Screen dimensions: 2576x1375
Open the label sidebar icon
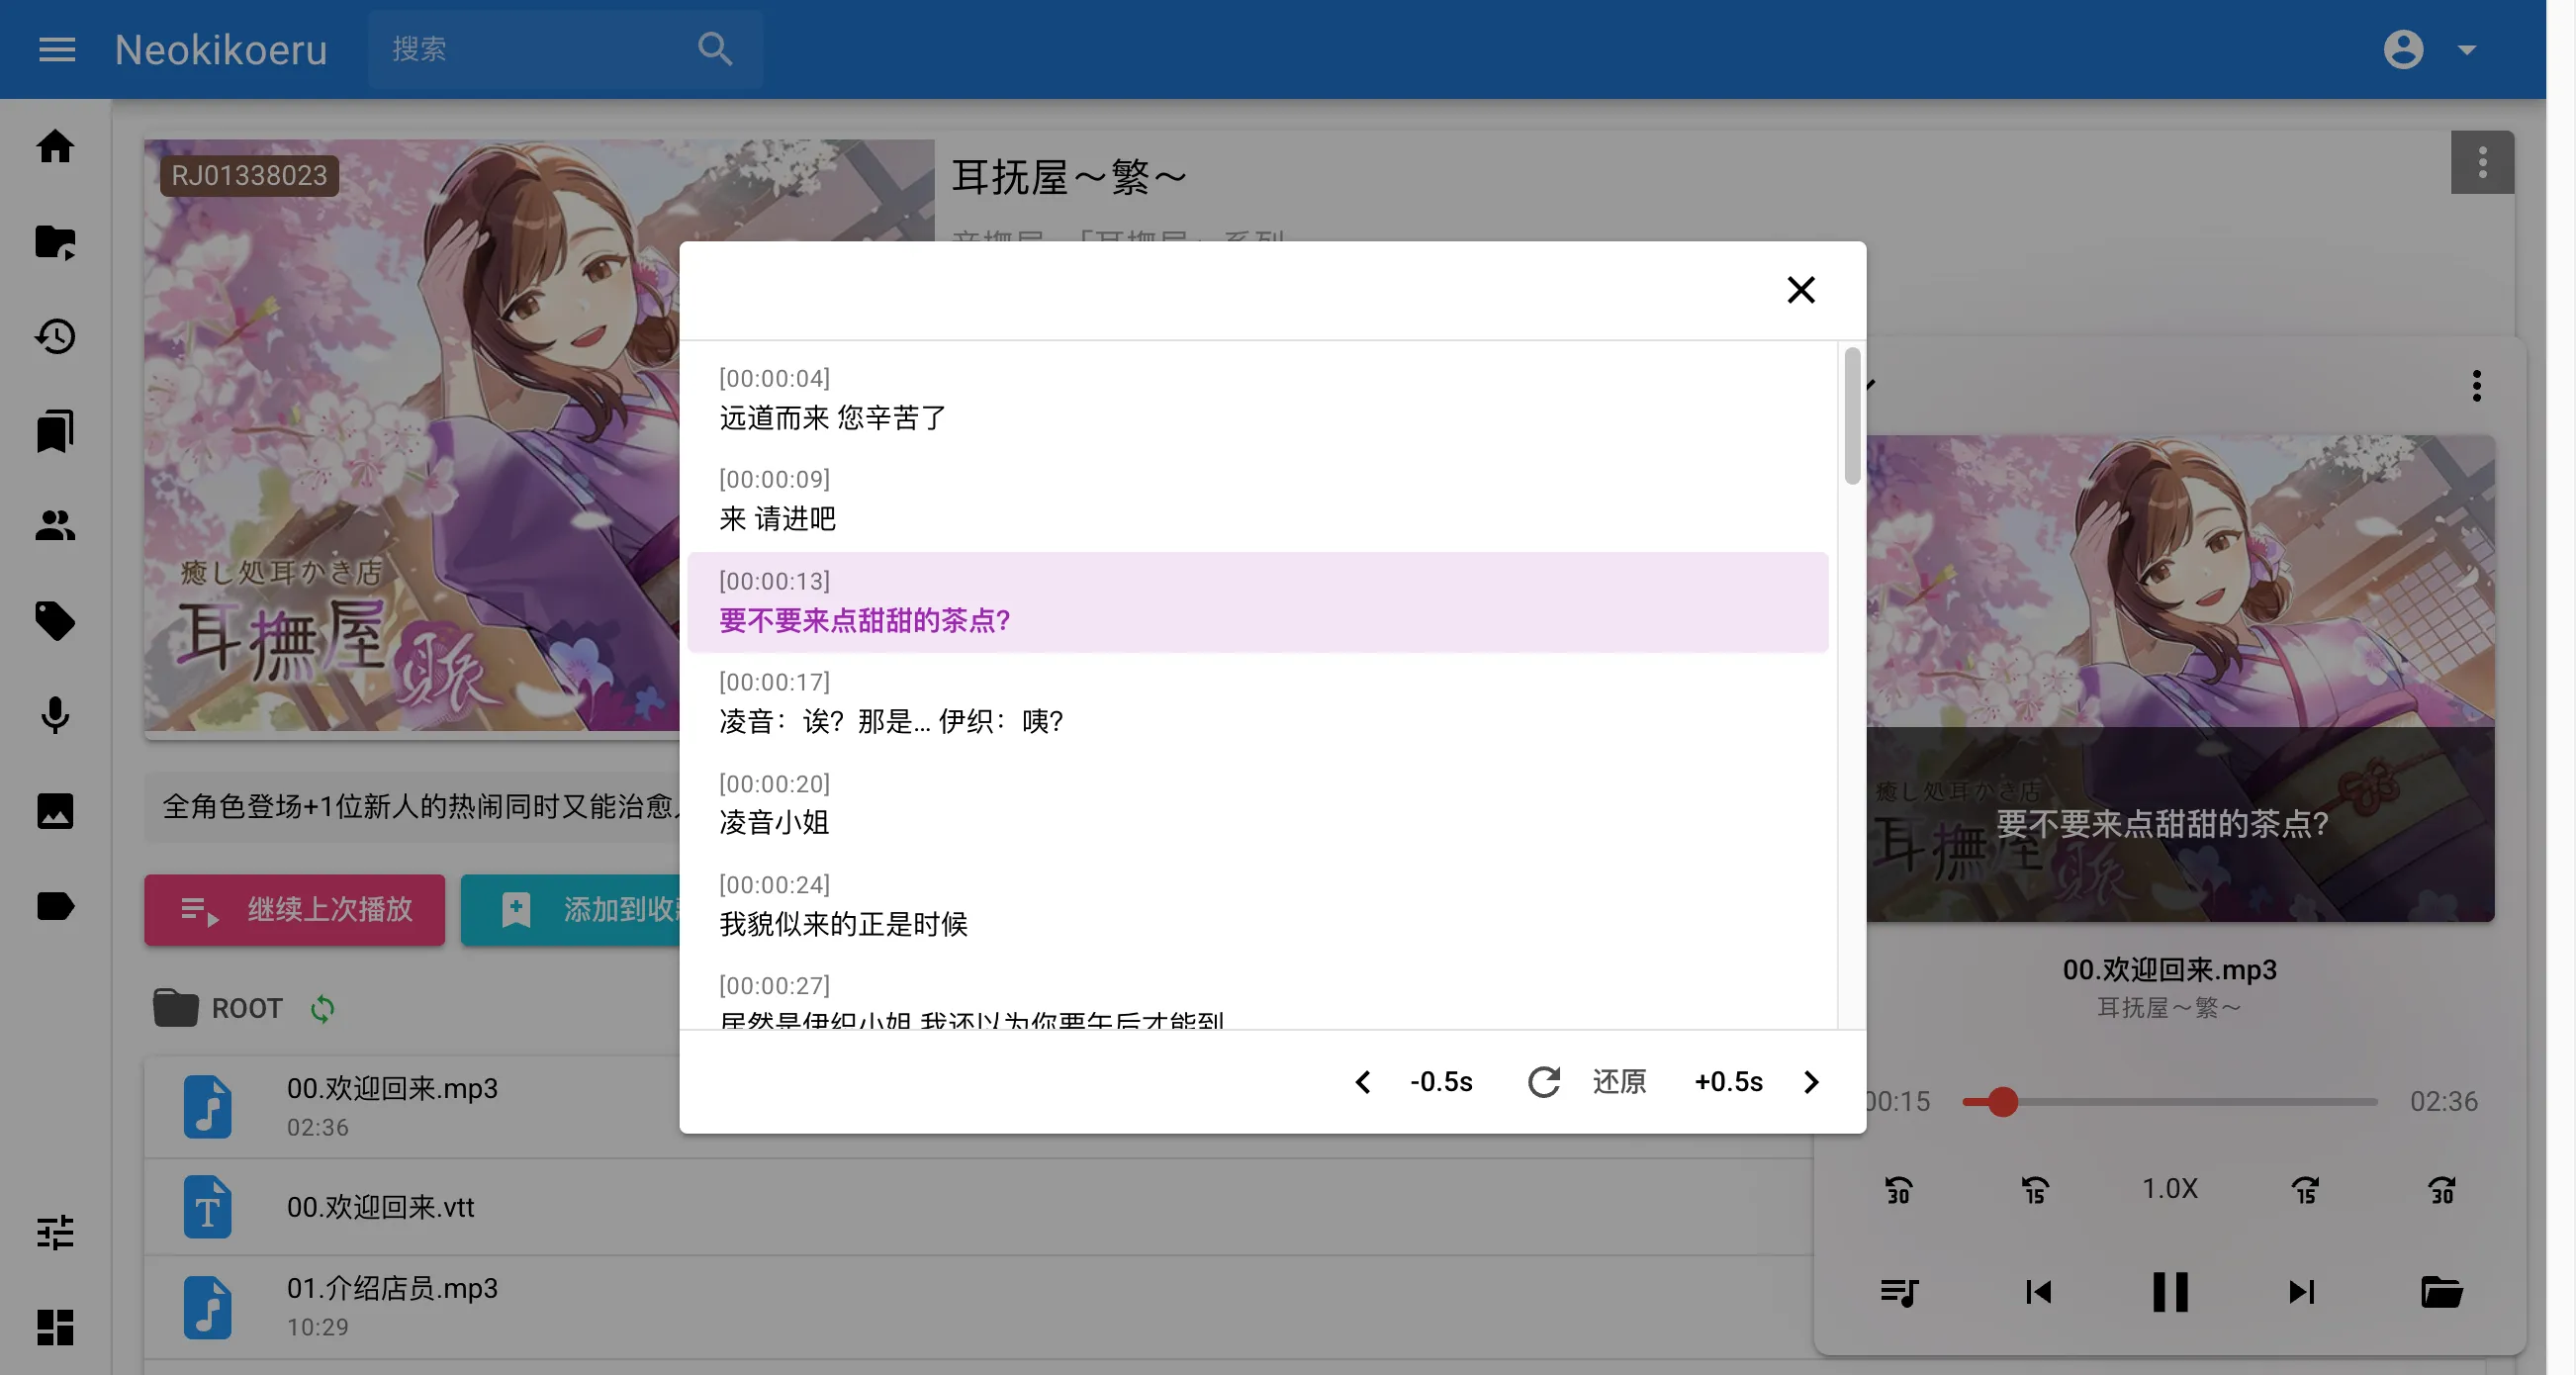coord(55,906)
